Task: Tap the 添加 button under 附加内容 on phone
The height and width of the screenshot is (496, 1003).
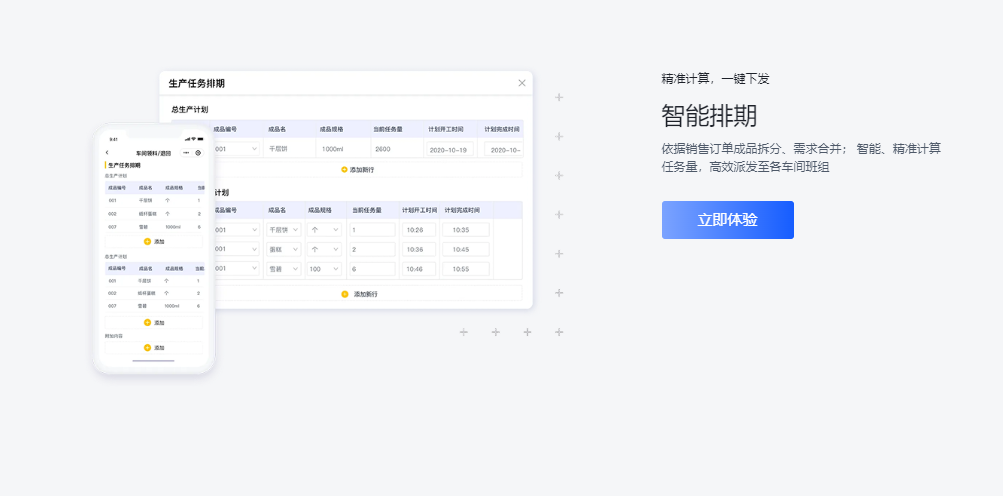Action: pyautogui.click(x=154, y=348)
